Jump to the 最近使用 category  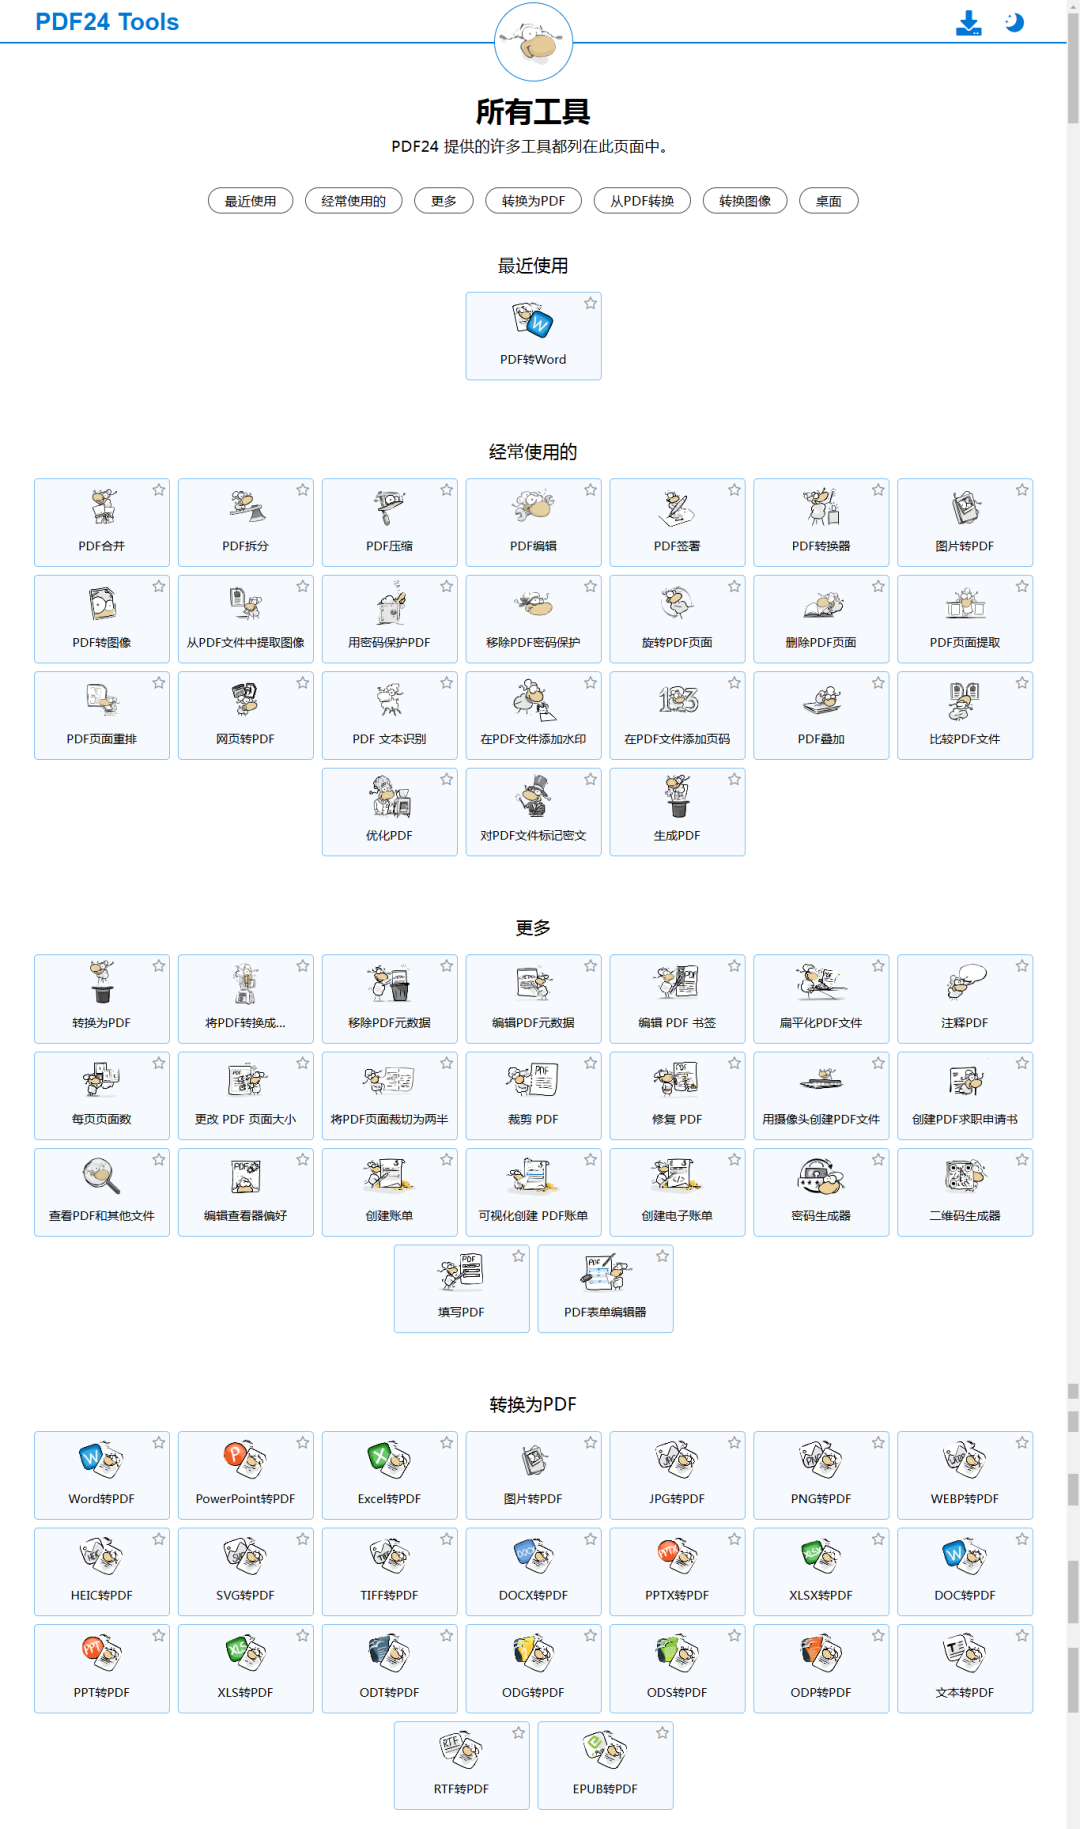tap(250, 201)
